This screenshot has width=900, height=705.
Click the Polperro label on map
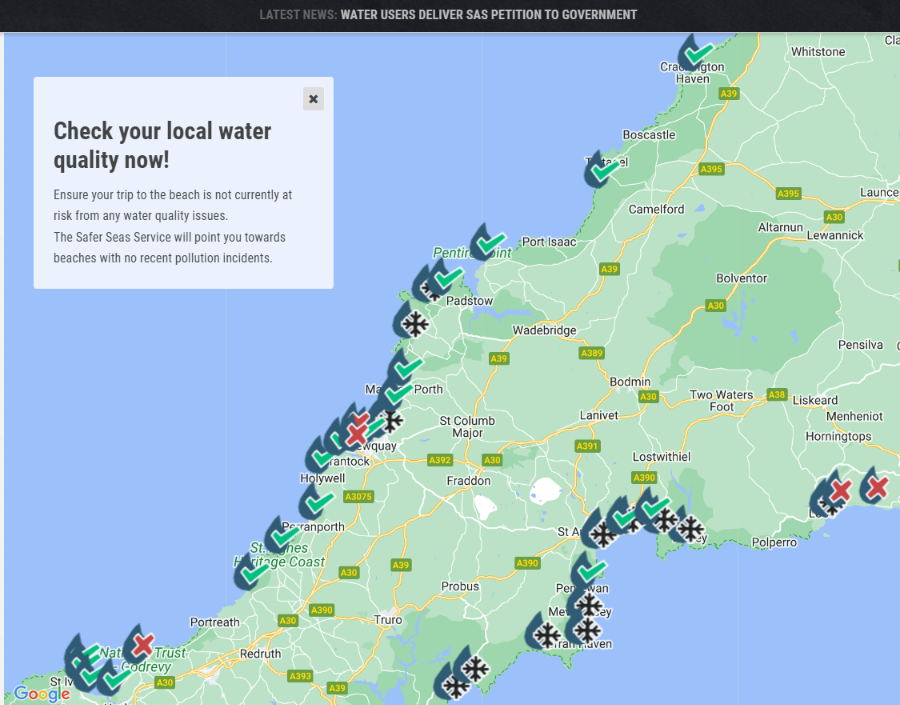click(x=774, y=543)
